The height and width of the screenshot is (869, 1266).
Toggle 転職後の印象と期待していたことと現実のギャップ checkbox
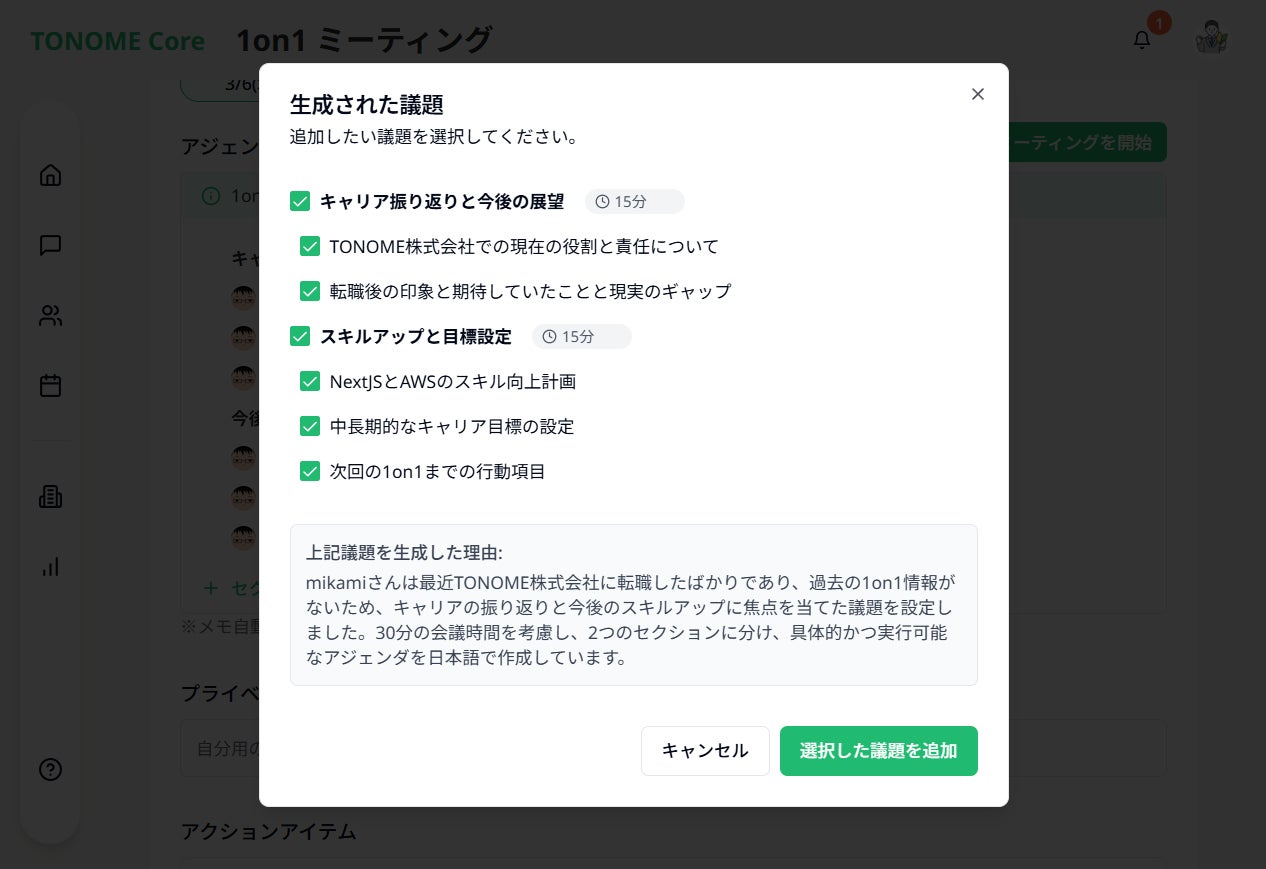click(x=310, y=291)
